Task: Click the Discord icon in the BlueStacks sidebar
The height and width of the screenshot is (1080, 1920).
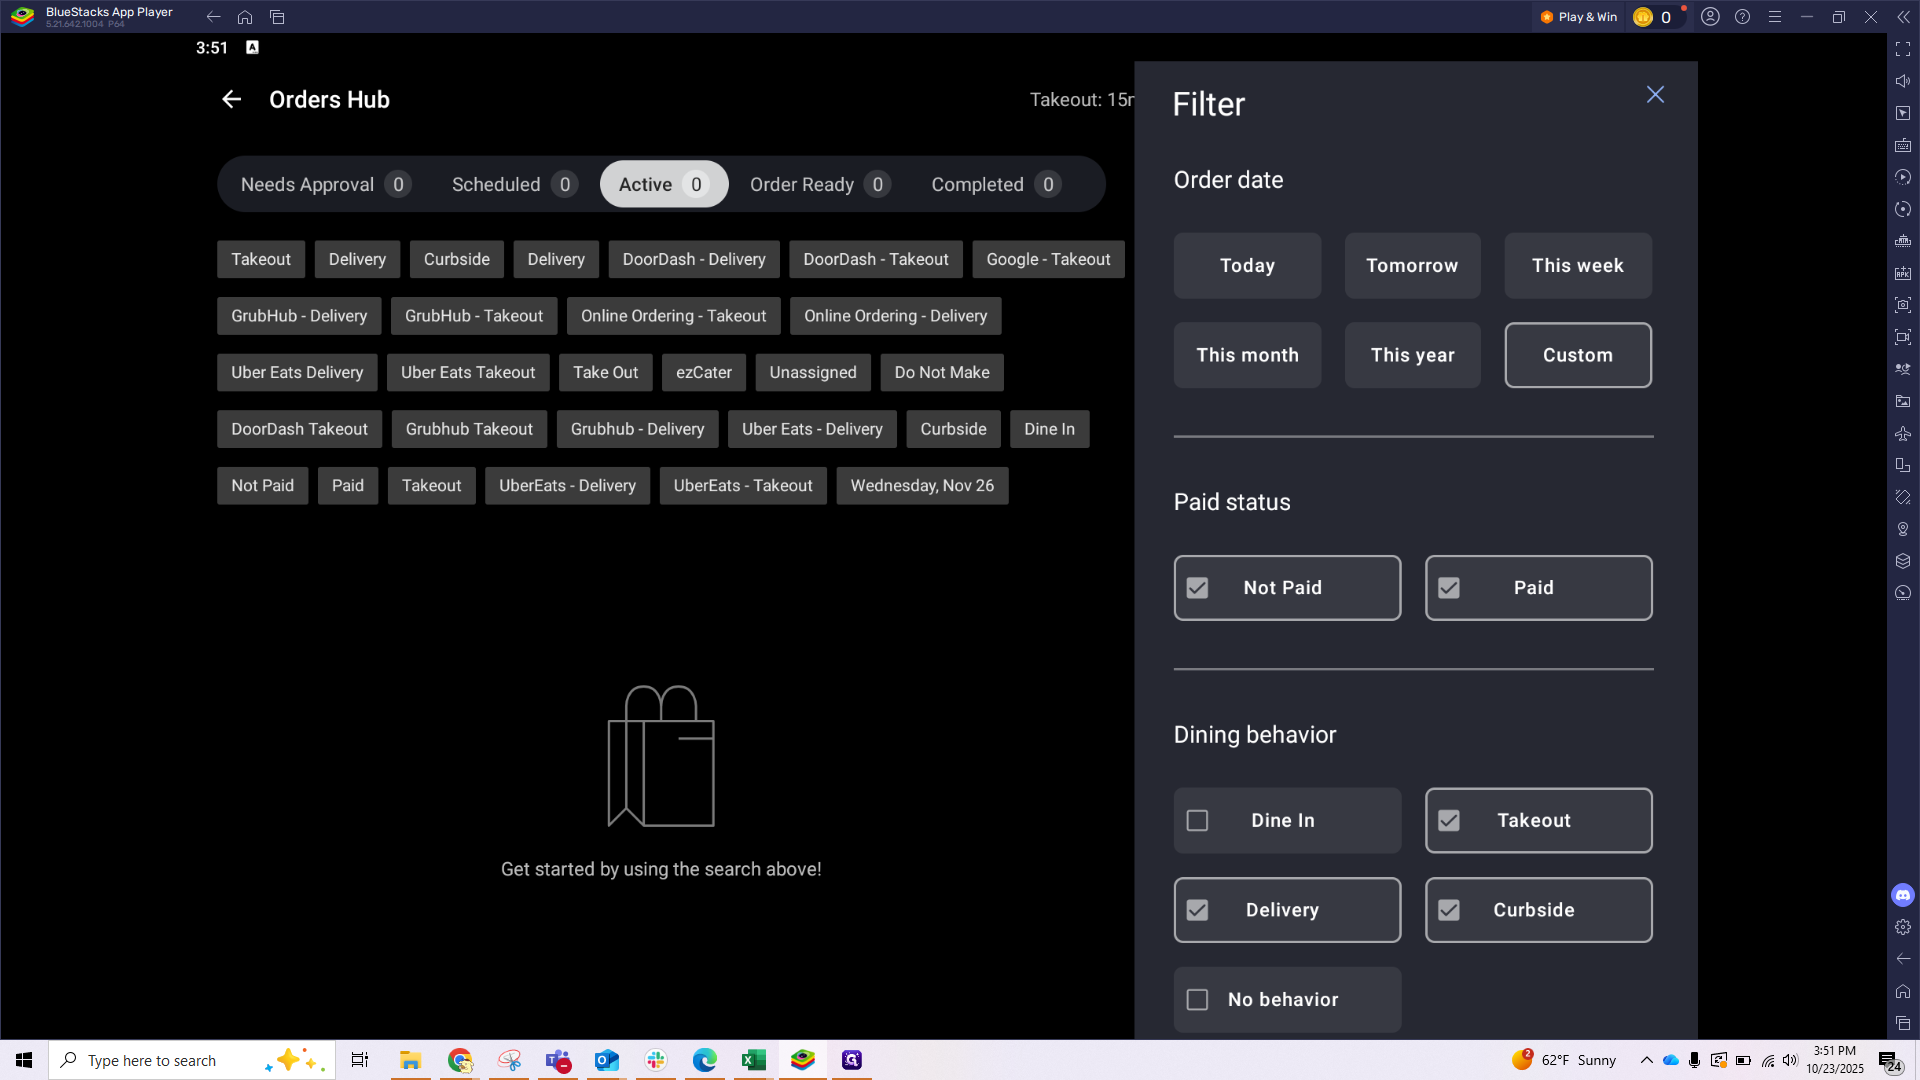Action: pos(1903,895)
